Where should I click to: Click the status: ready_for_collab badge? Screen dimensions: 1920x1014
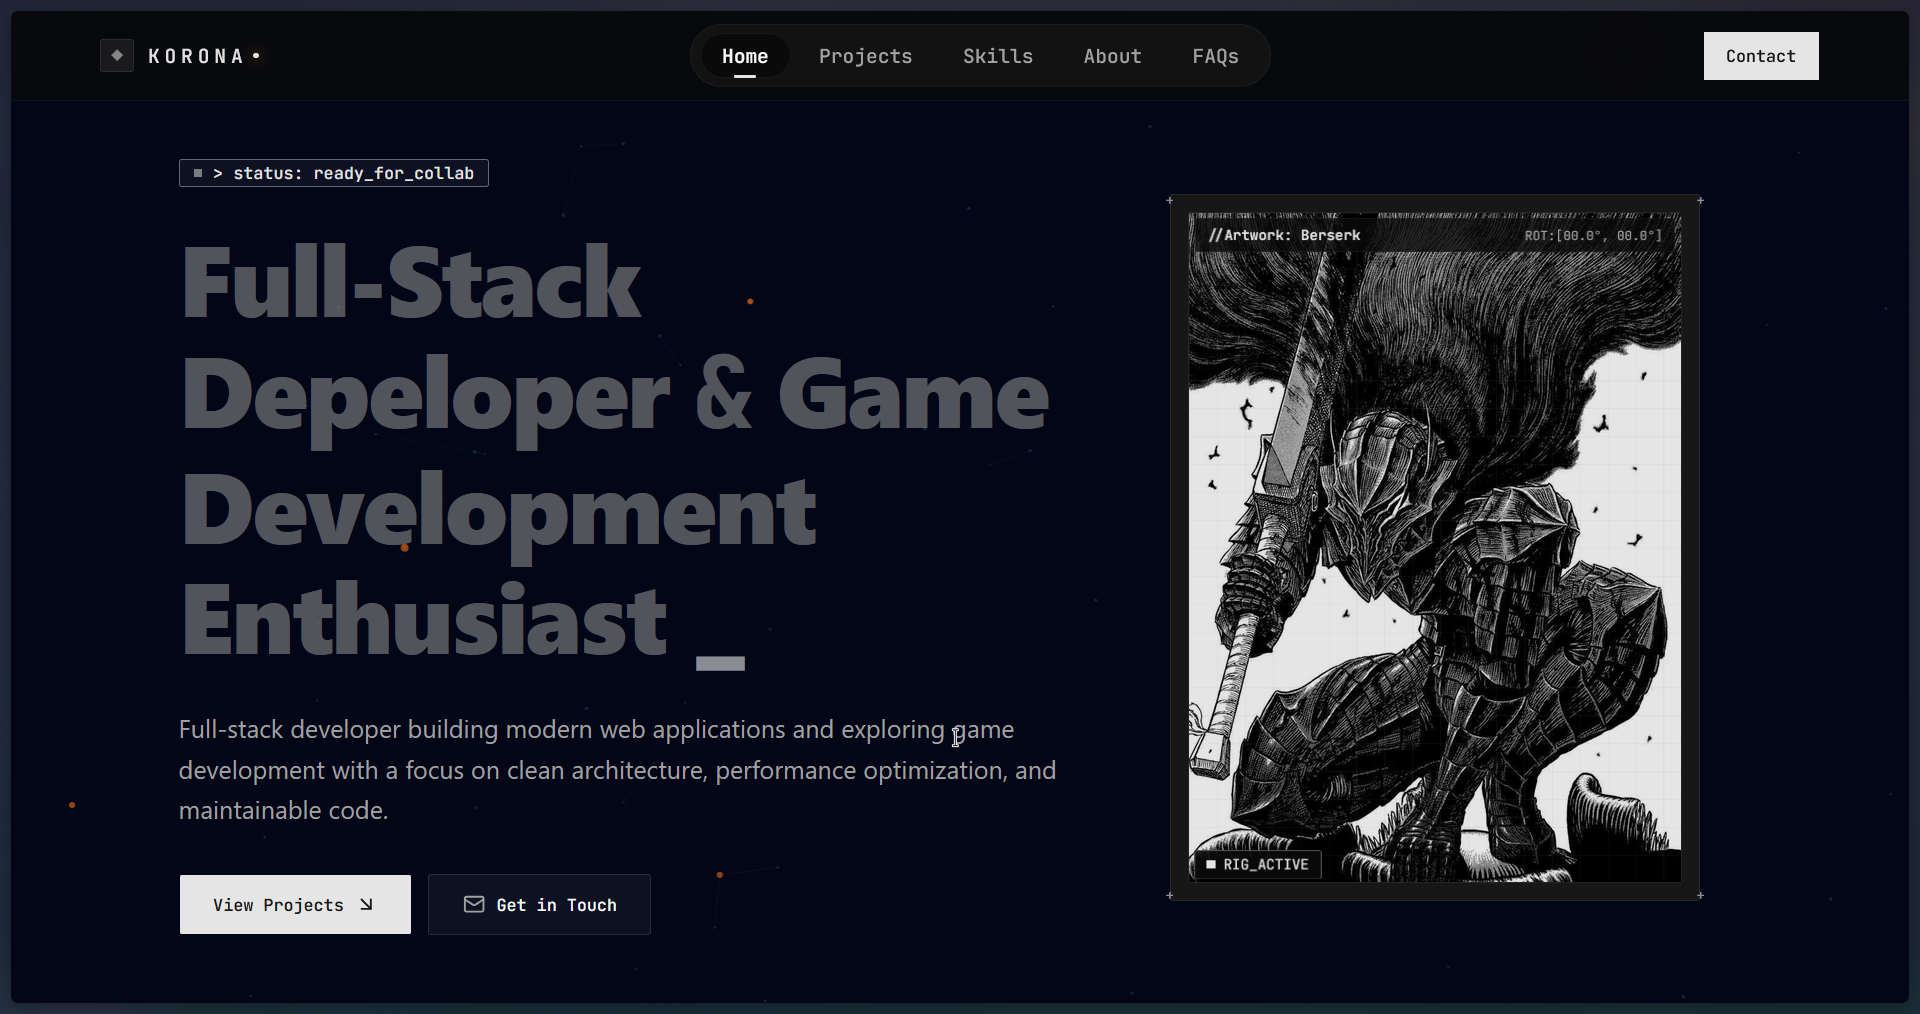334,173
